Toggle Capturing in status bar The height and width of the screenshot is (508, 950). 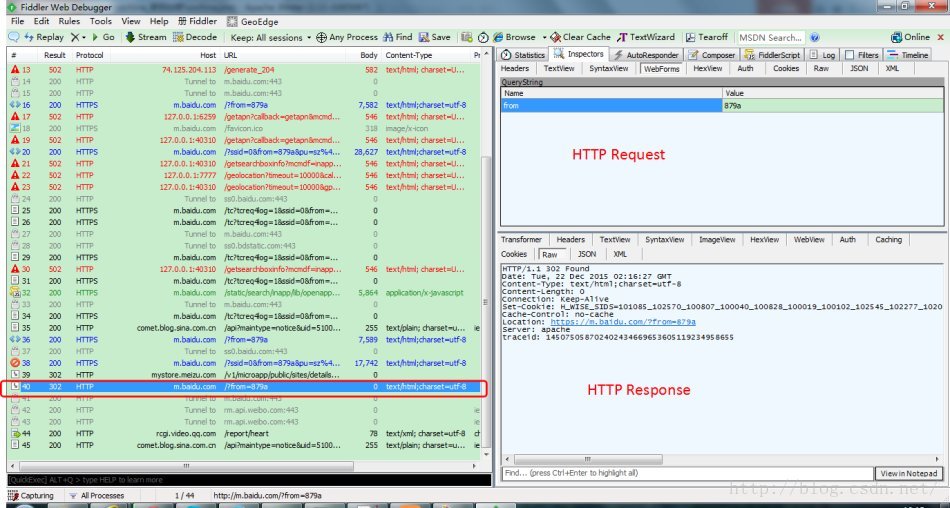(x=32, y=496)
